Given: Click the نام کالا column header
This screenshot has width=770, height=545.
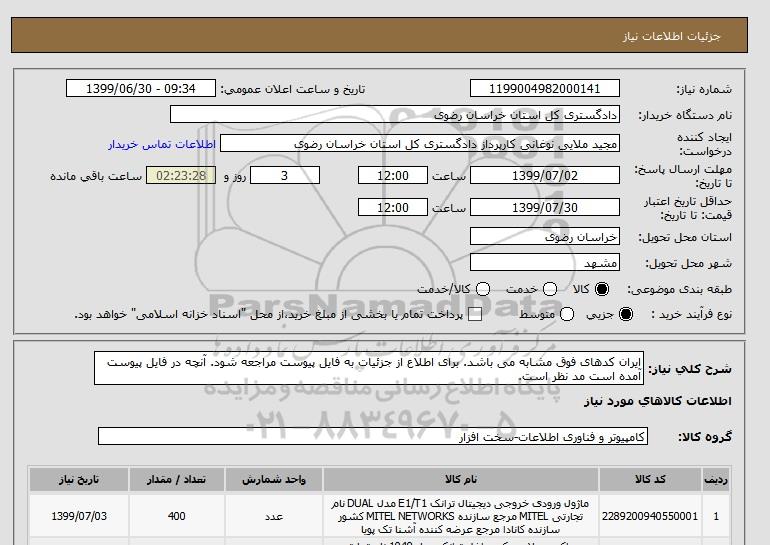Looking at the screenshot, I should click(x=461, y=480).
